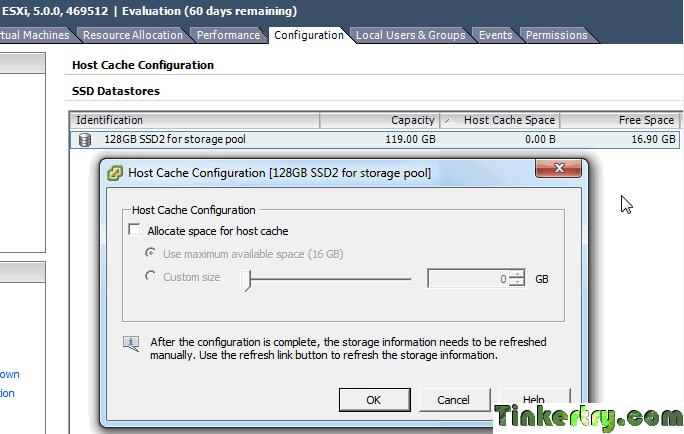Open the Configuration tab

point(309,35)
